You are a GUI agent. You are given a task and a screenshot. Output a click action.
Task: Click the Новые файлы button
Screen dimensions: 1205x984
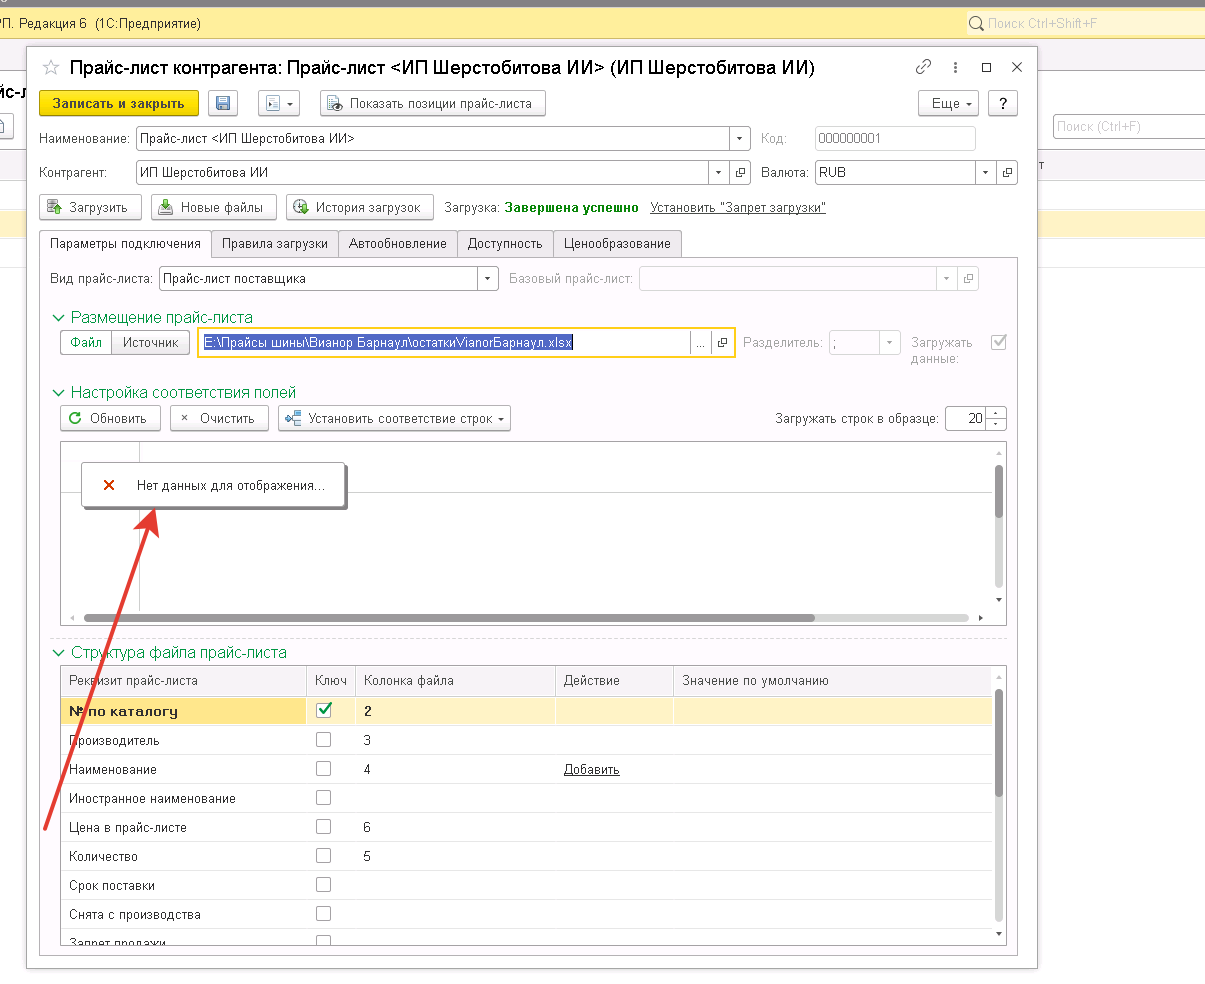pyautogui.click(x=214, y=207)
